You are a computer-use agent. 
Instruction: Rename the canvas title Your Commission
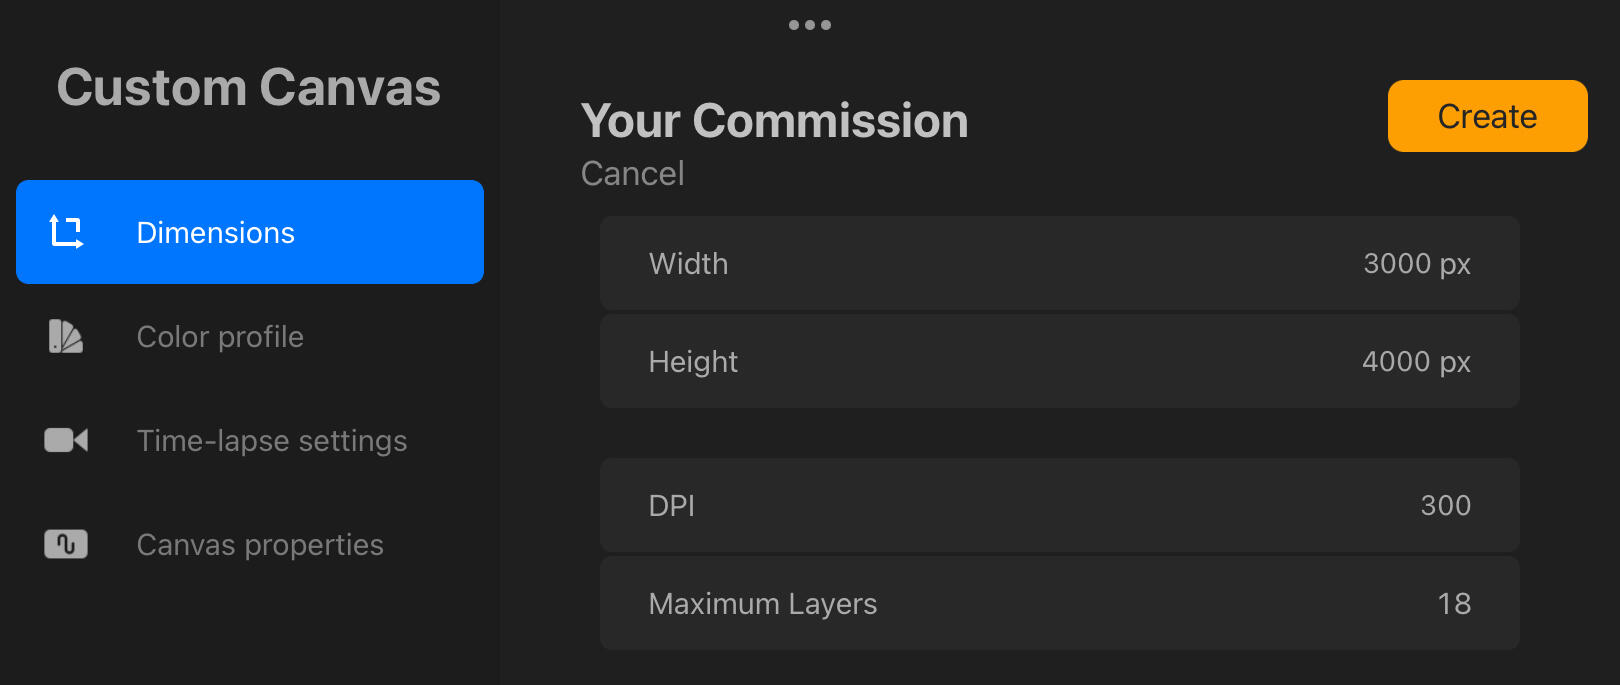tap(774, 121)
